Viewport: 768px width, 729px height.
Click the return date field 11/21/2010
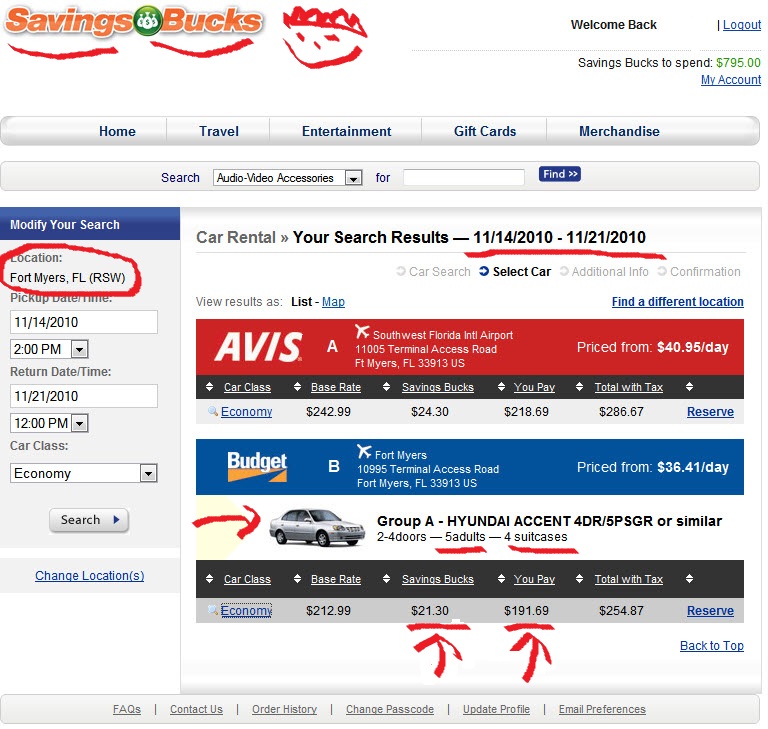pos(84,396)
